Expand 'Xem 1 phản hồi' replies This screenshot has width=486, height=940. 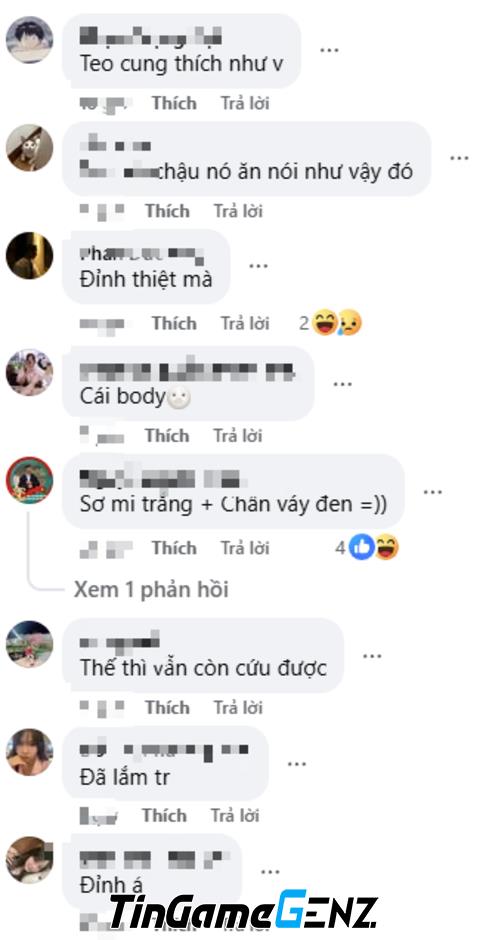[x=151, y=590]
